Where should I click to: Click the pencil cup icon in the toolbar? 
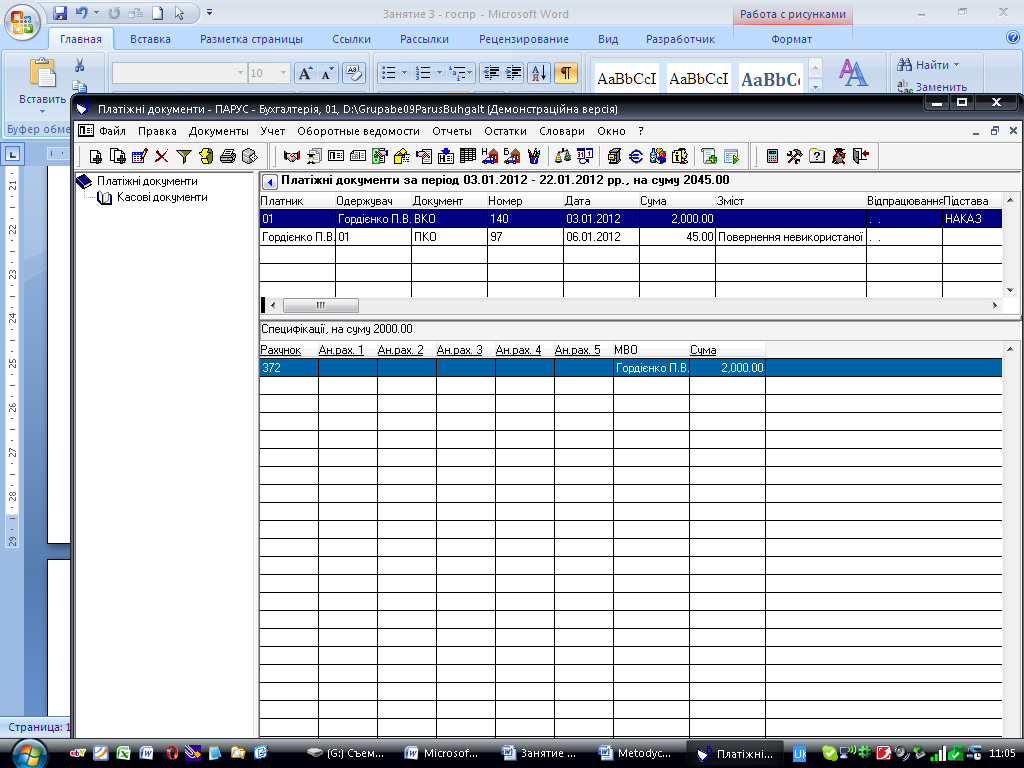(x=534, y=157)
